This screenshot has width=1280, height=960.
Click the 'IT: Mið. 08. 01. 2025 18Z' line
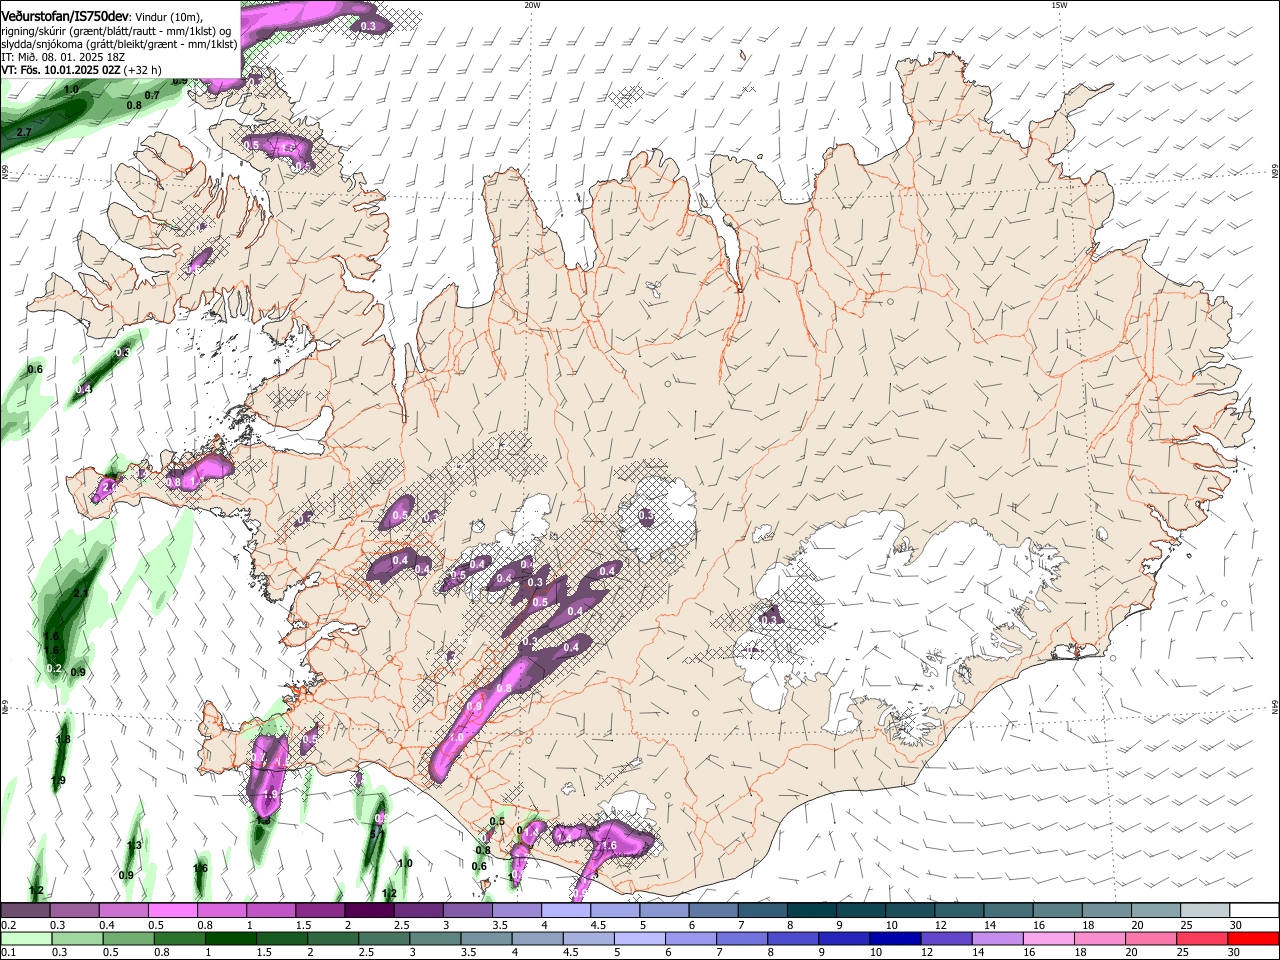tap(63, 57)
